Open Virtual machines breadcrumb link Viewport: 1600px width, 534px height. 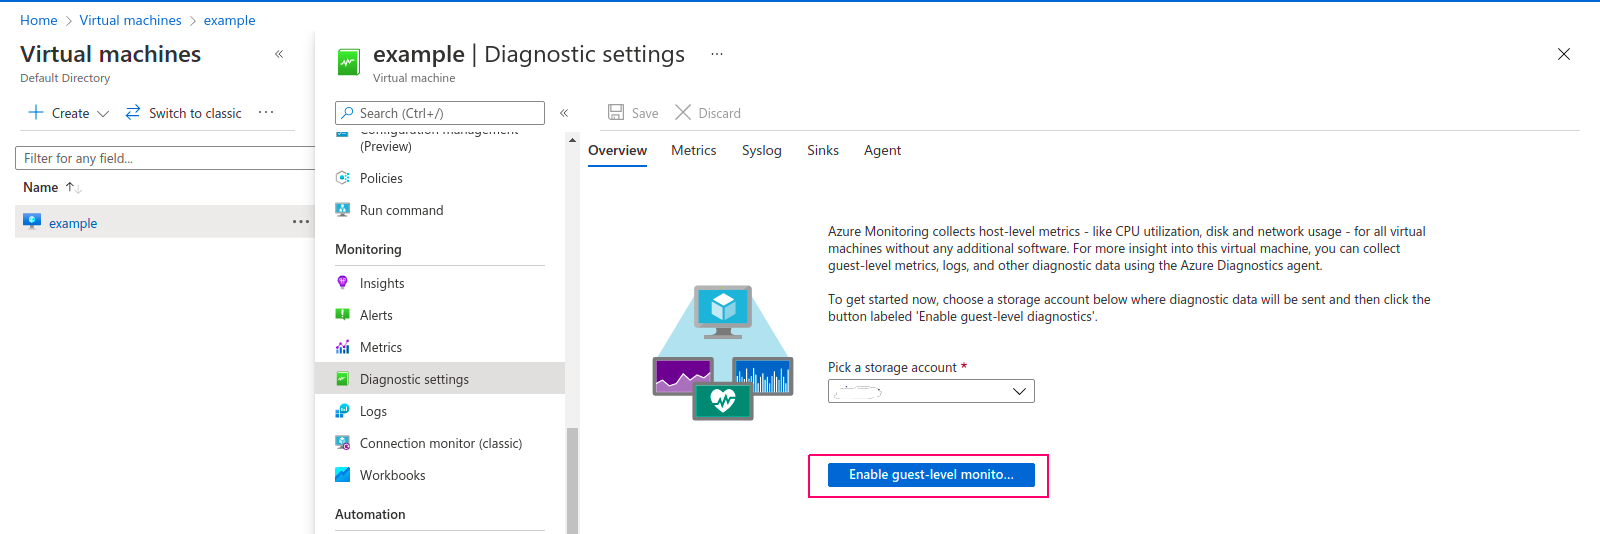click(x=131, y=20)
